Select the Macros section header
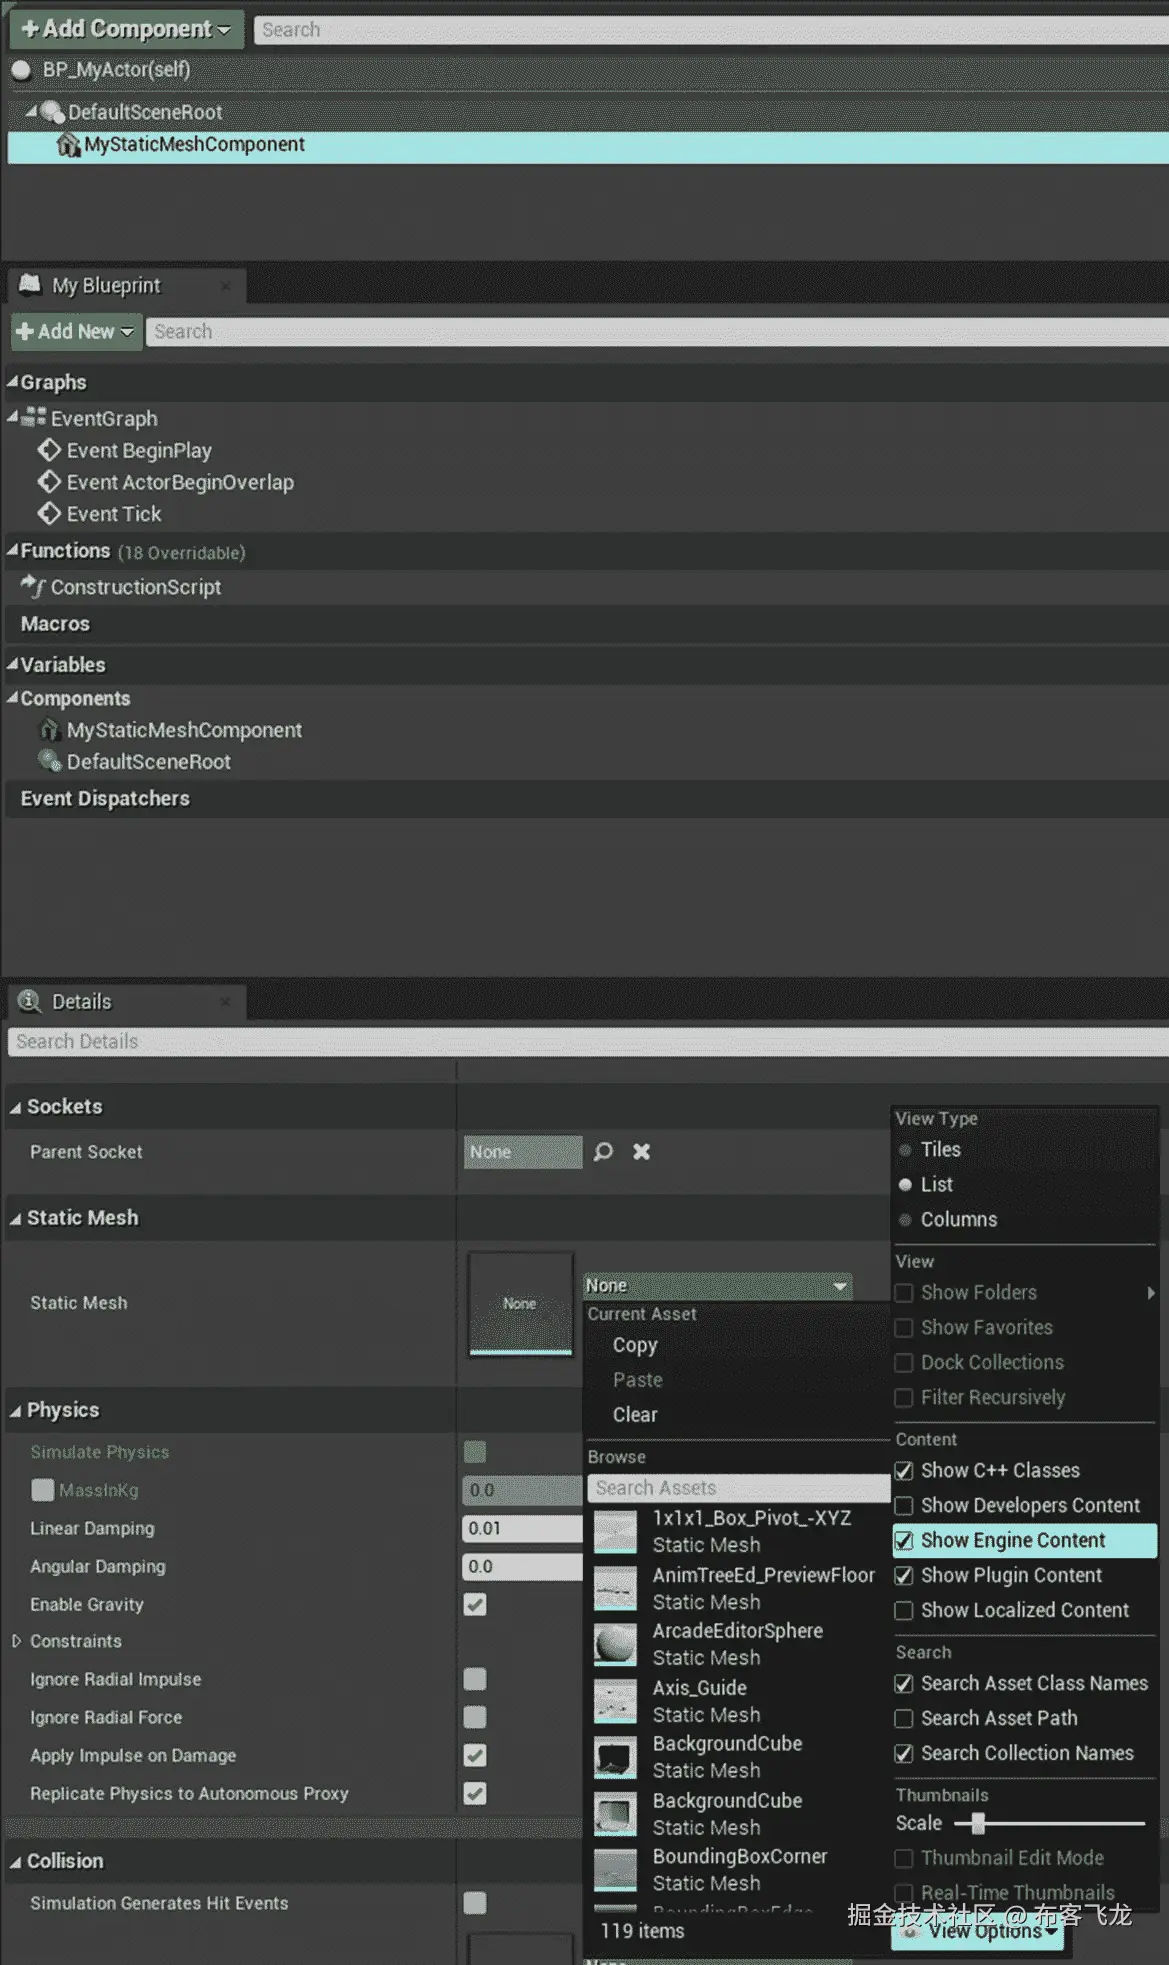 [588, 624]
